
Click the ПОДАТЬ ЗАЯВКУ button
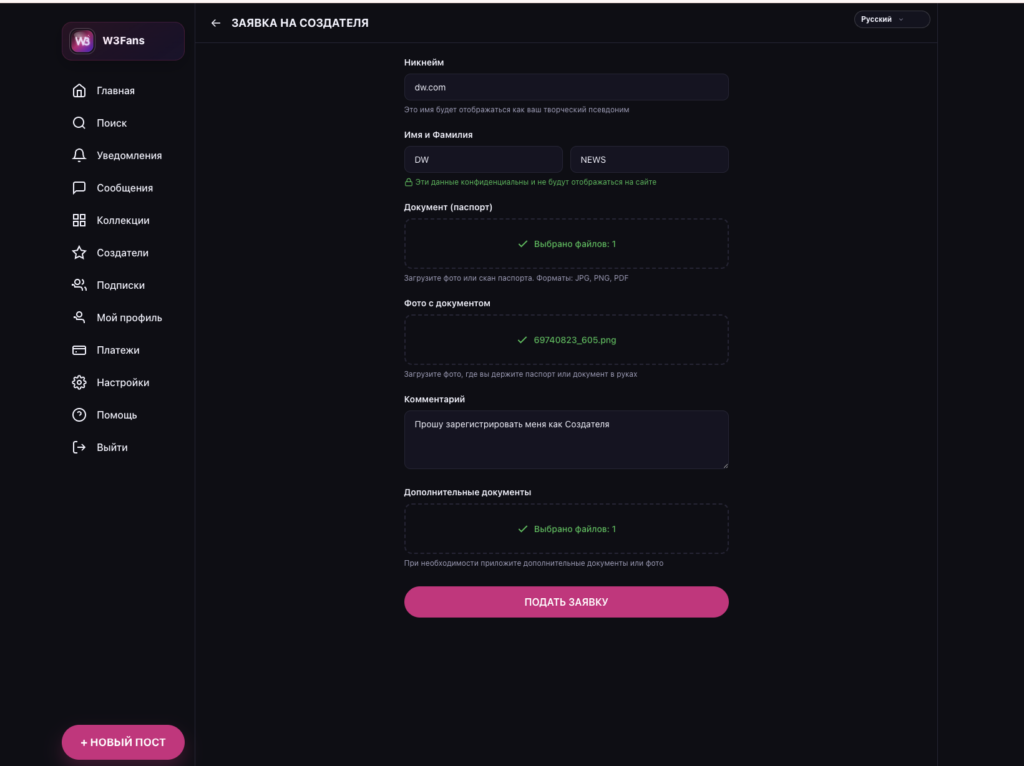tap(566, 601)
